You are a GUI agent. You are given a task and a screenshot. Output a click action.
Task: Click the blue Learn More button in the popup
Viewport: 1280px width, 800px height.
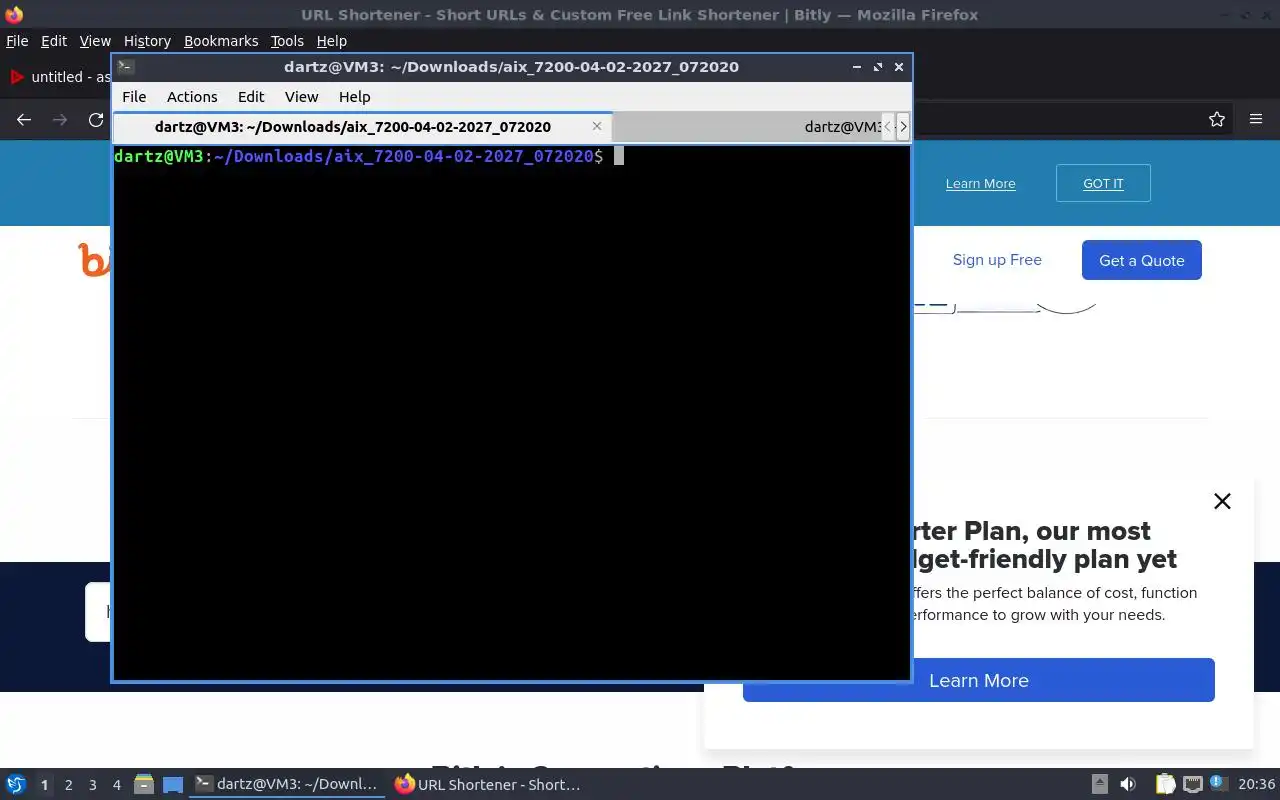(x=979, y=680)
